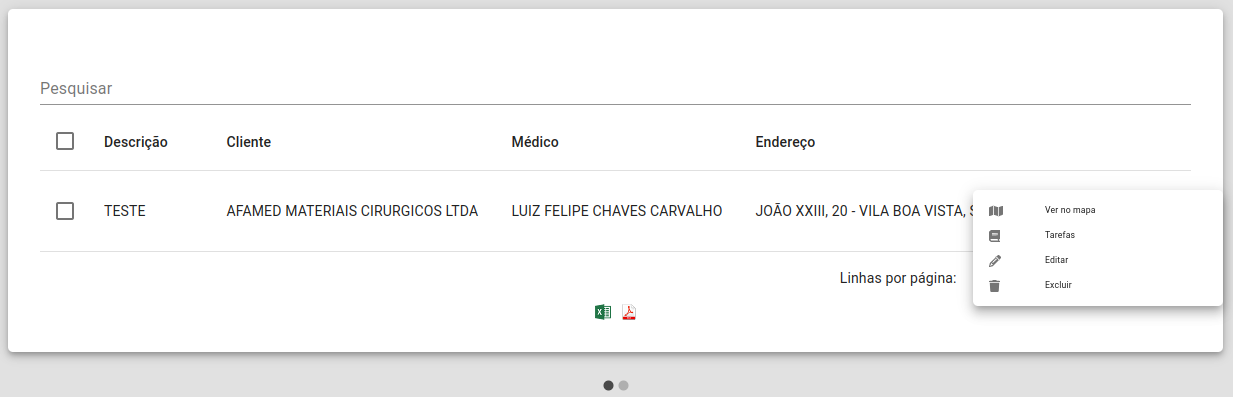Export table with the green Excel icon
The width and height of the screenshot is (1233, 397).
603,312
